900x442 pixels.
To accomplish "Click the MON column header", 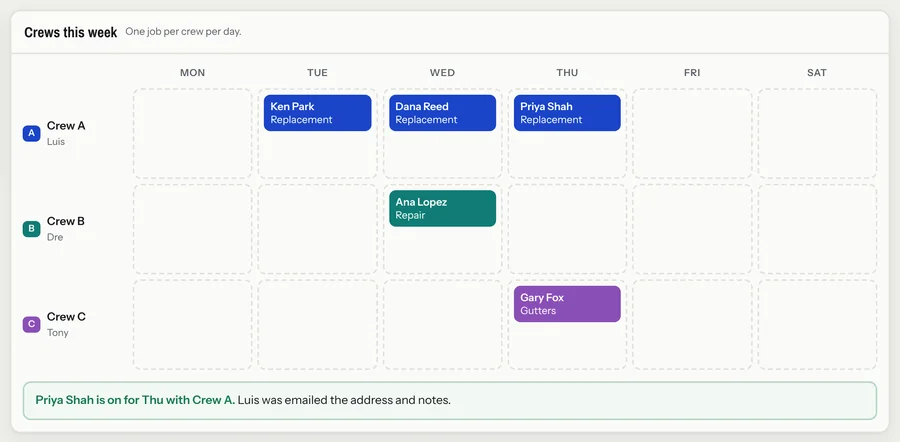I will coord(192,73).
